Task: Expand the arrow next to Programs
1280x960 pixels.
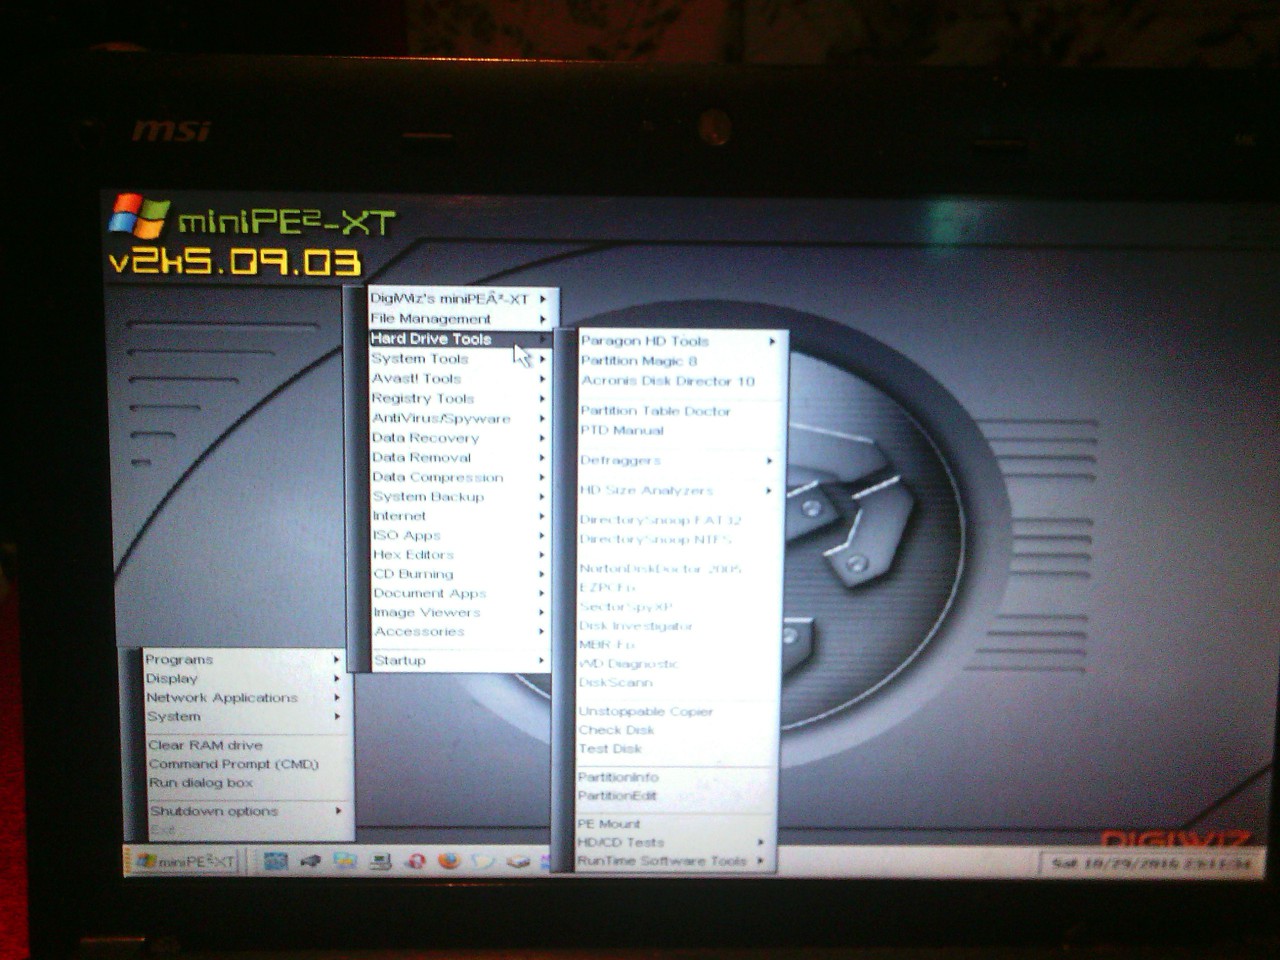Action: 336,660
